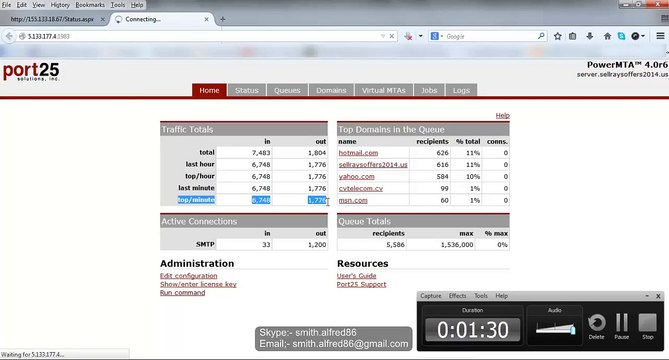669x360 pixels.
Task: Click total in value 7,483
Action: point(261,153)
